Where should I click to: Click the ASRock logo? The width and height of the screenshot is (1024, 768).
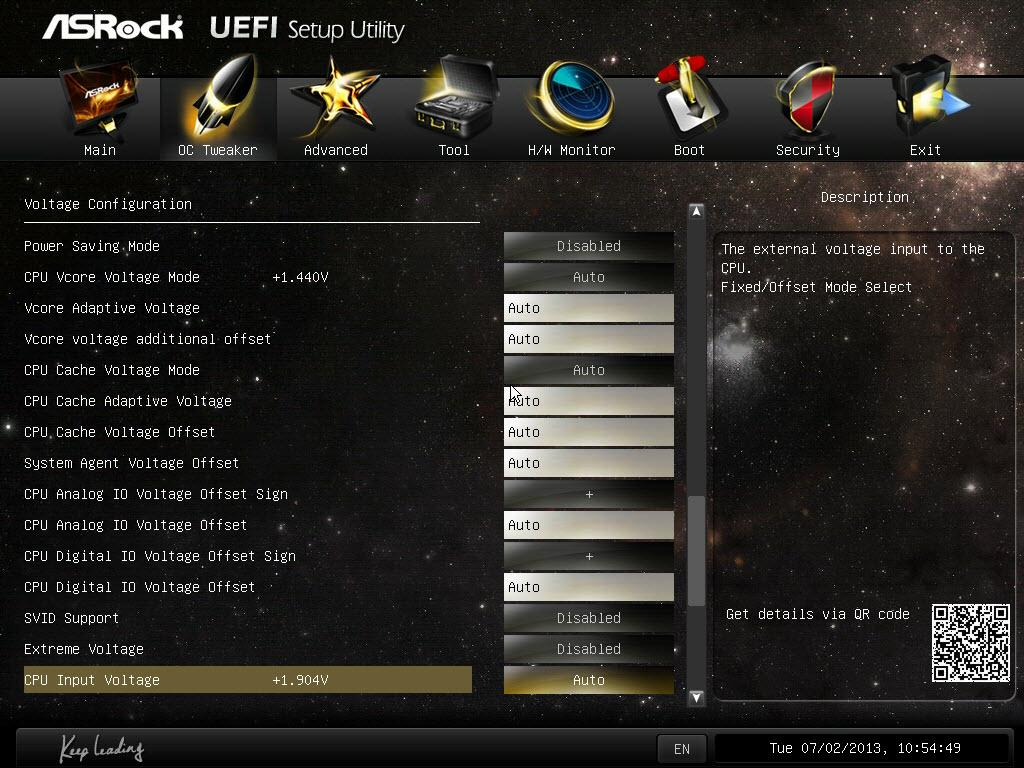113,27
